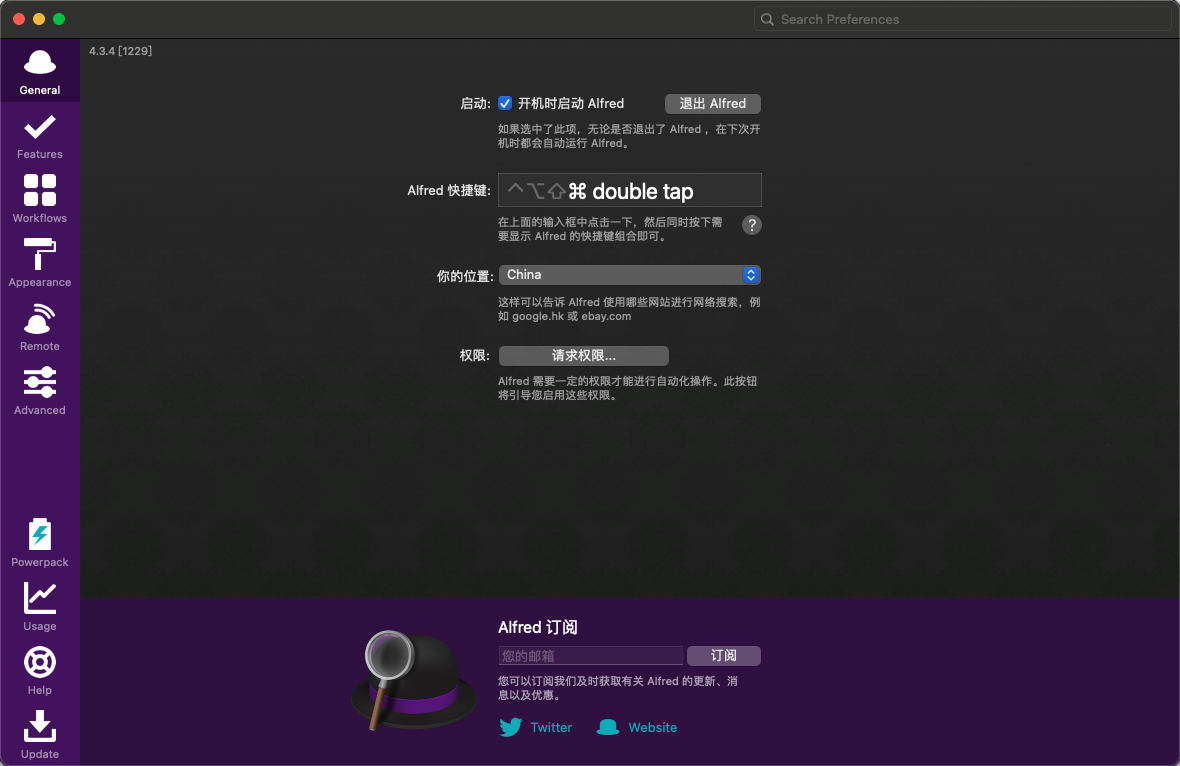The image size is (1180, 766).
Task: Open the Powerpack battery tab
Action: 40,543
